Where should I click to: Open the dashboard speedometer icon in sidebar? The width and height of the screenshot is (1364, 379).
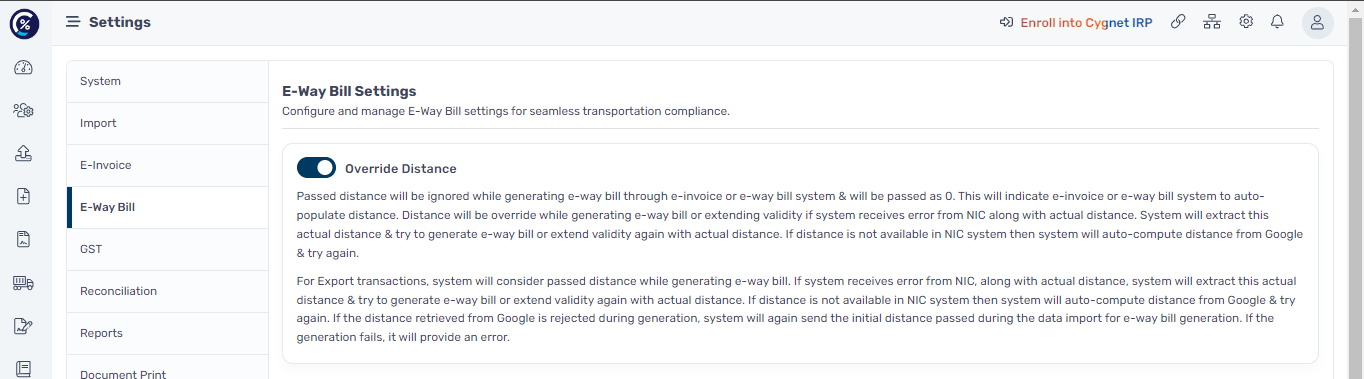pos(24,68)
